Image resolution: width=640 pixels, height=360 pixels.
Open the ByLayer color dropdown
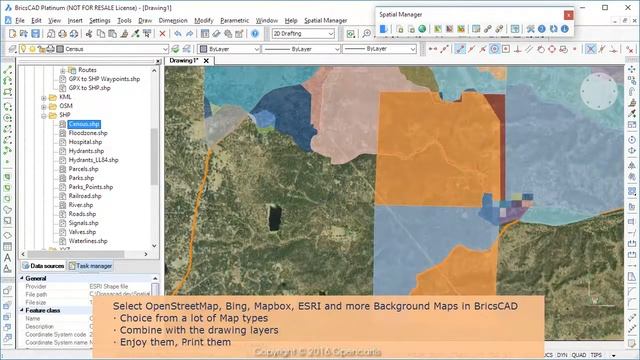click(257, 49)
